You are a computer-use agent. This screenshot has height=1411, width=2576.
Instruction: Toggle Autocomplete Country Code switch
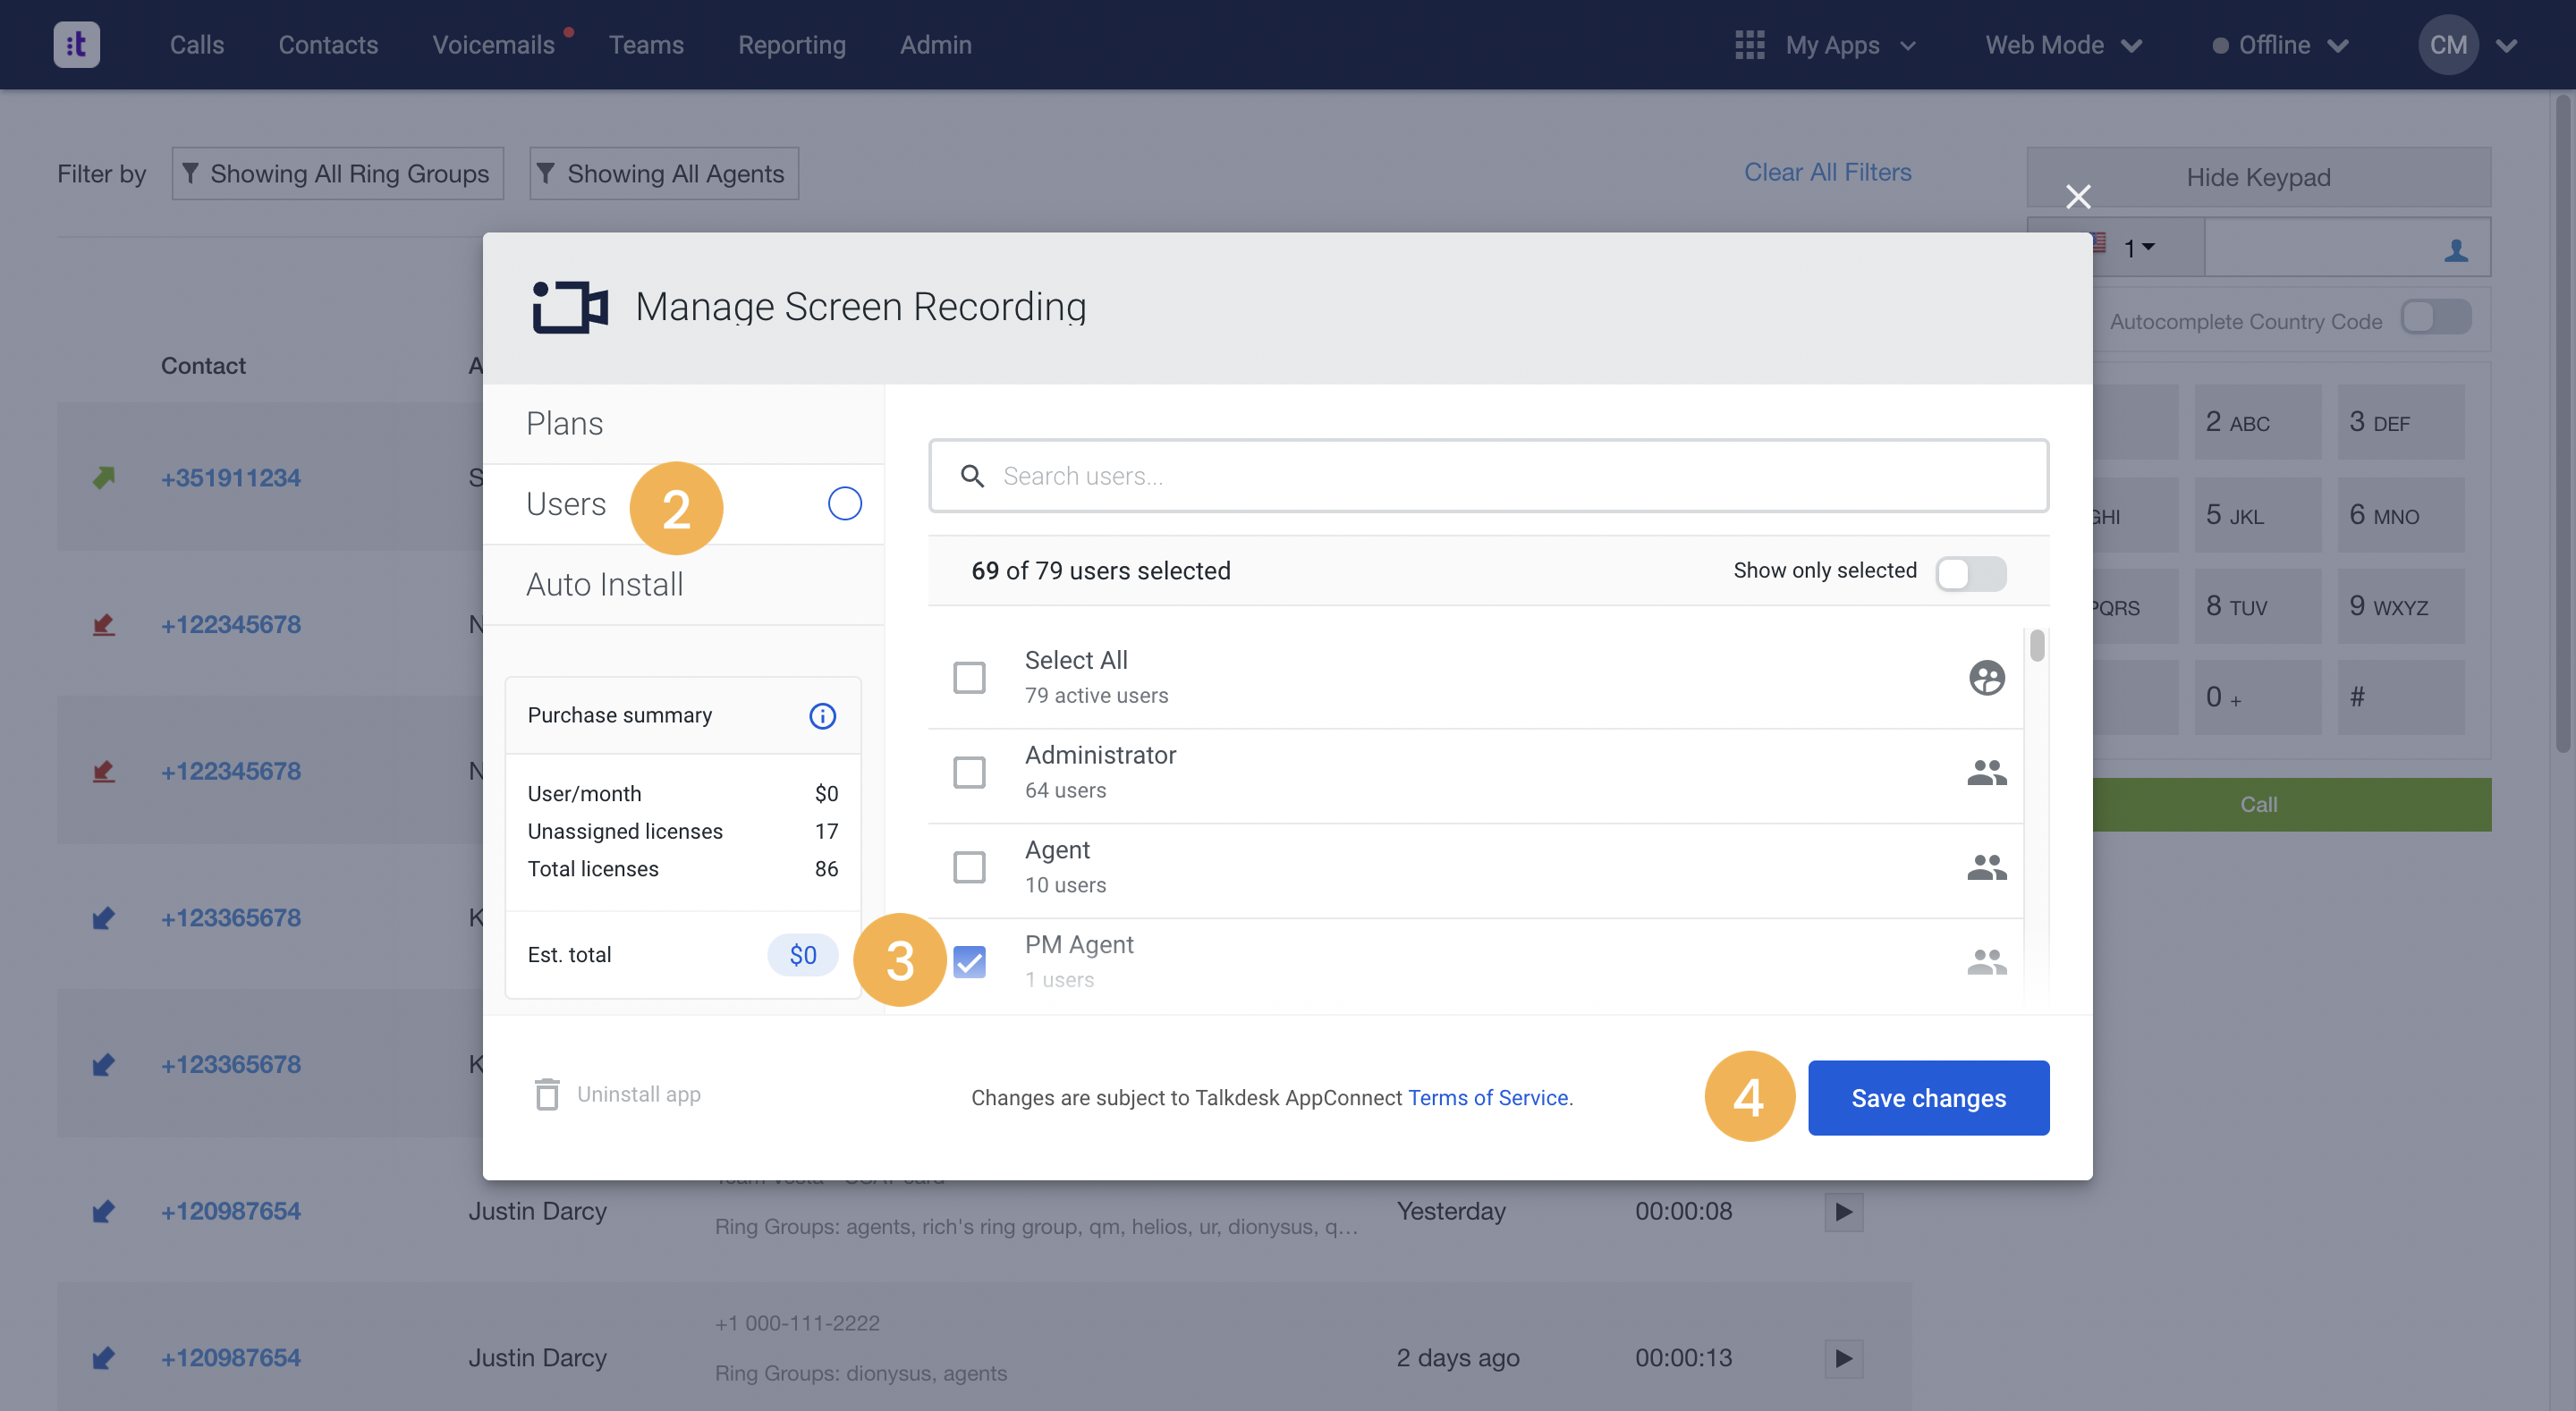[2436, 318]
